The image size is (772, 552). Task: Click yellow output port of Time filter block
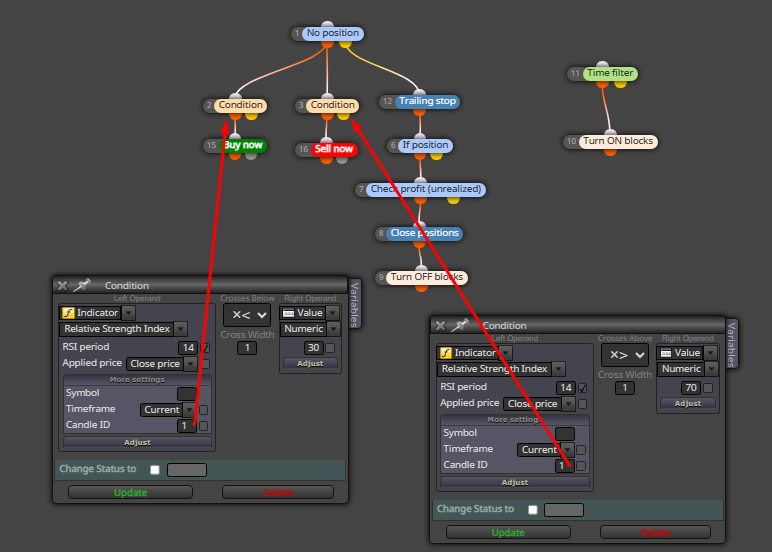tap(620, 85)
